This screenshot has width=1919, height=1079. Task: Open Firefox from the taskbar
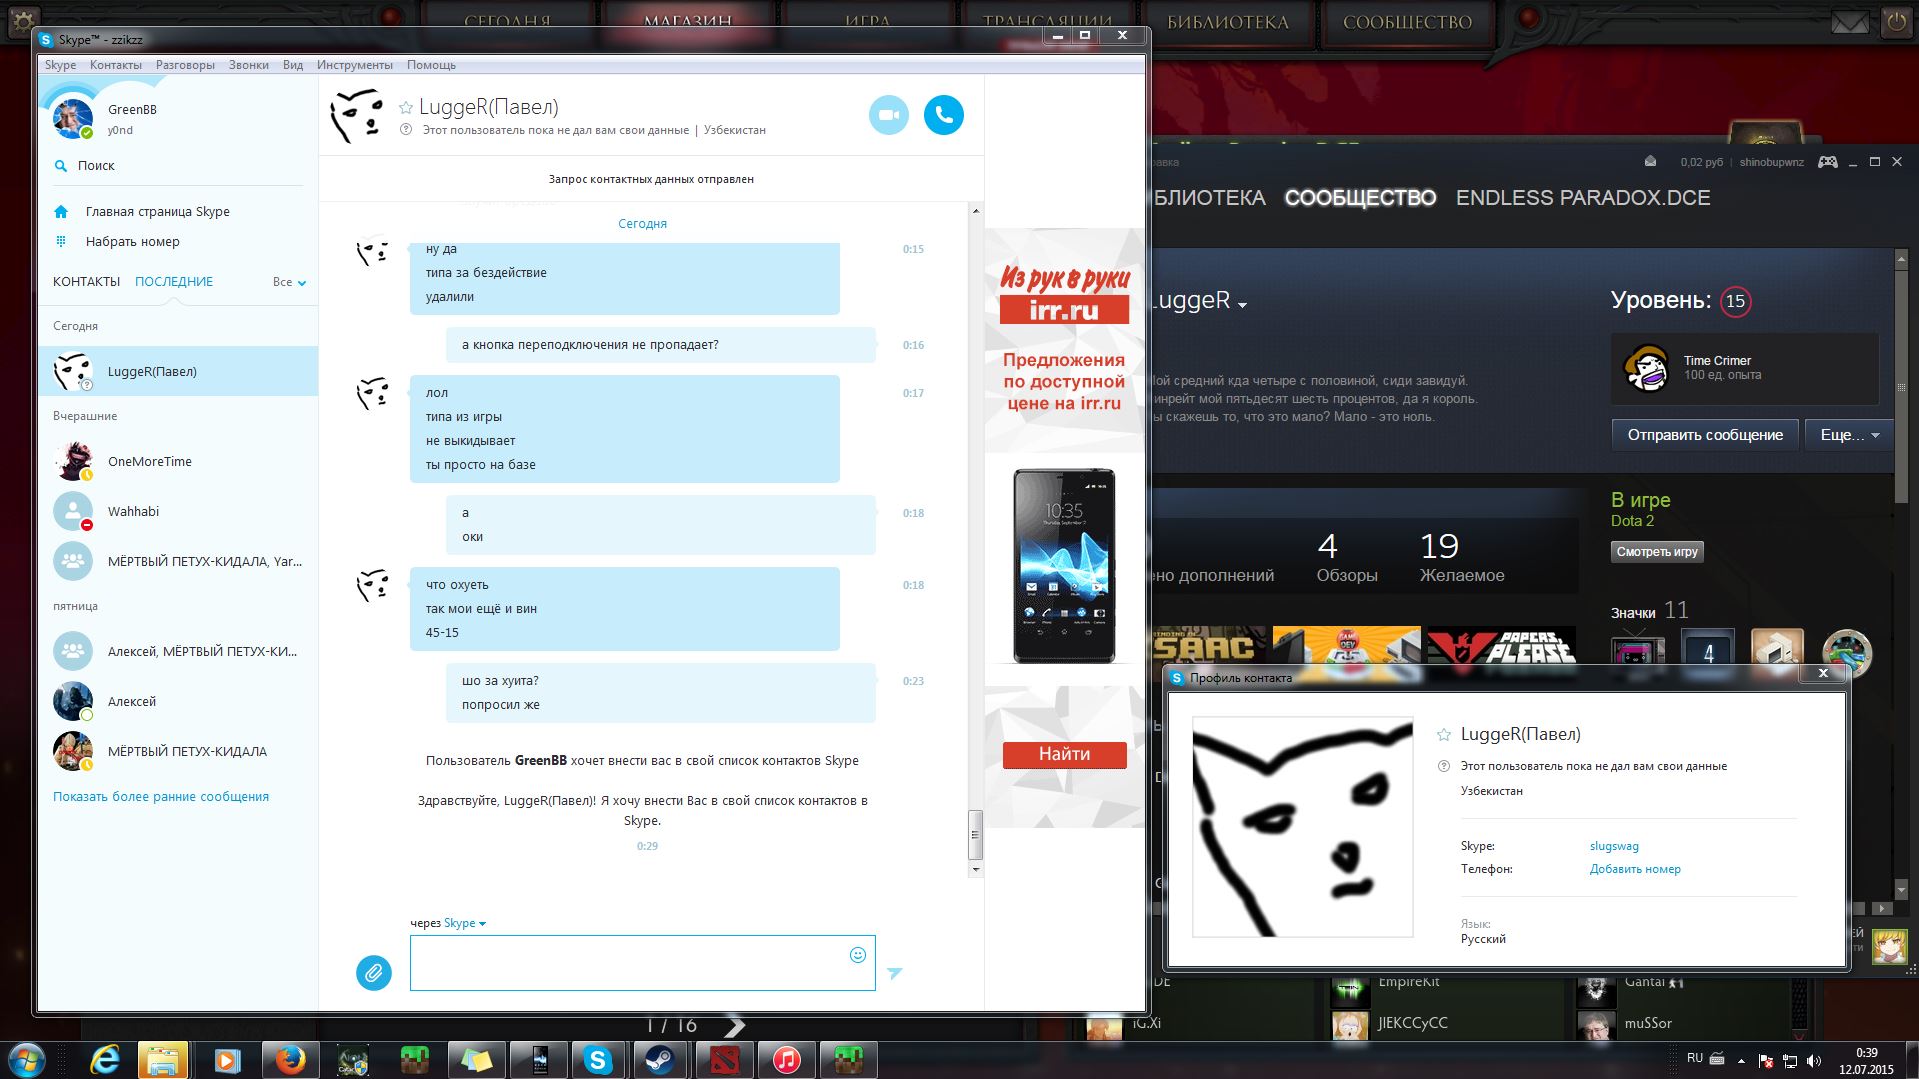point(290,1059)
